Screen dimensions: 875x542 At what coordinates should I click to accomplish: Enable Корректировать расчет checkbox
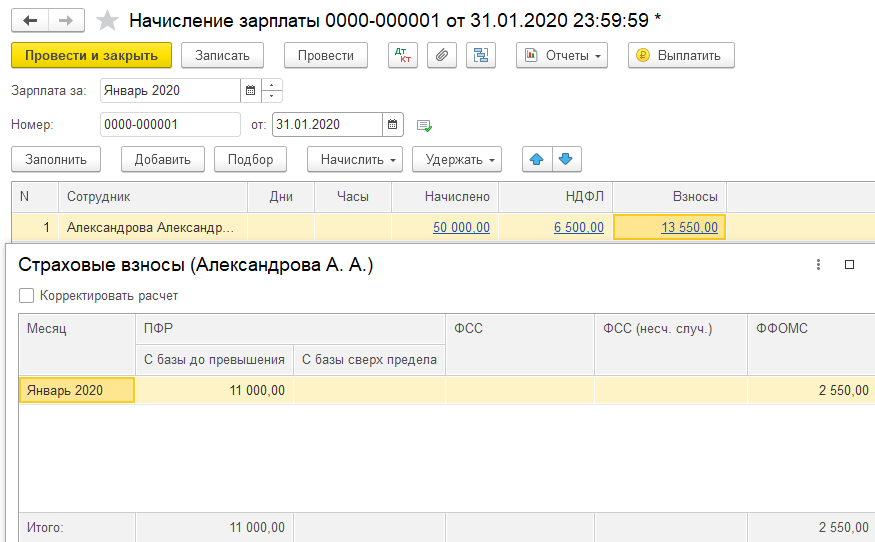[26, 296]
